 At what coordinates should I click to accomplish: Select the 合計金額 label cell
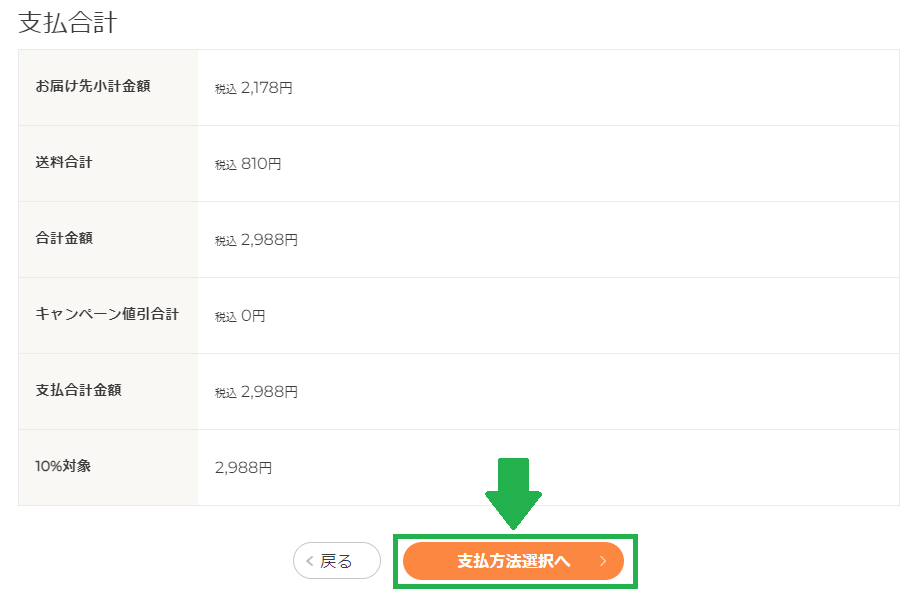coord(108,239)
